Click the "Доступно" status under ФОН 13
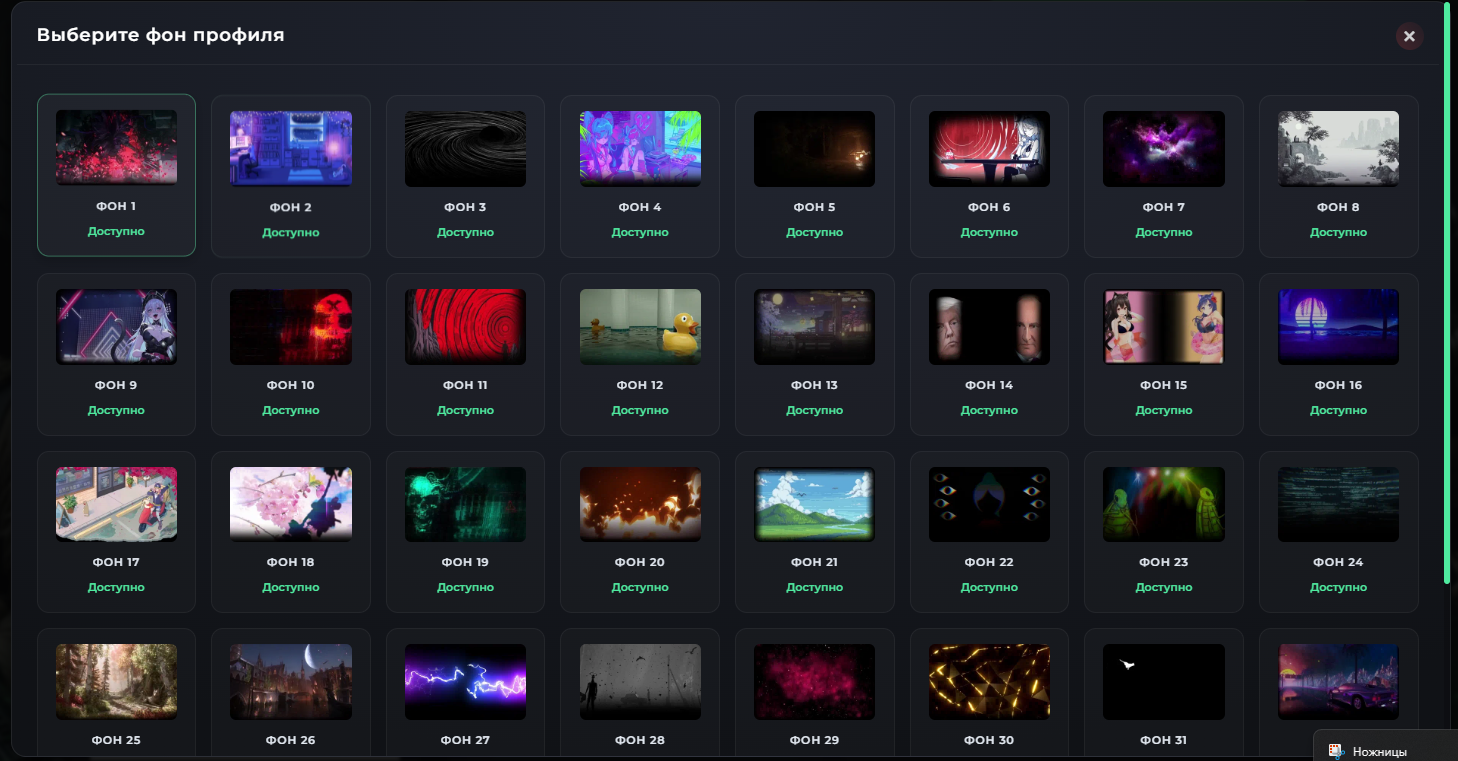1458x761 pixels. (x=815, y=410)
